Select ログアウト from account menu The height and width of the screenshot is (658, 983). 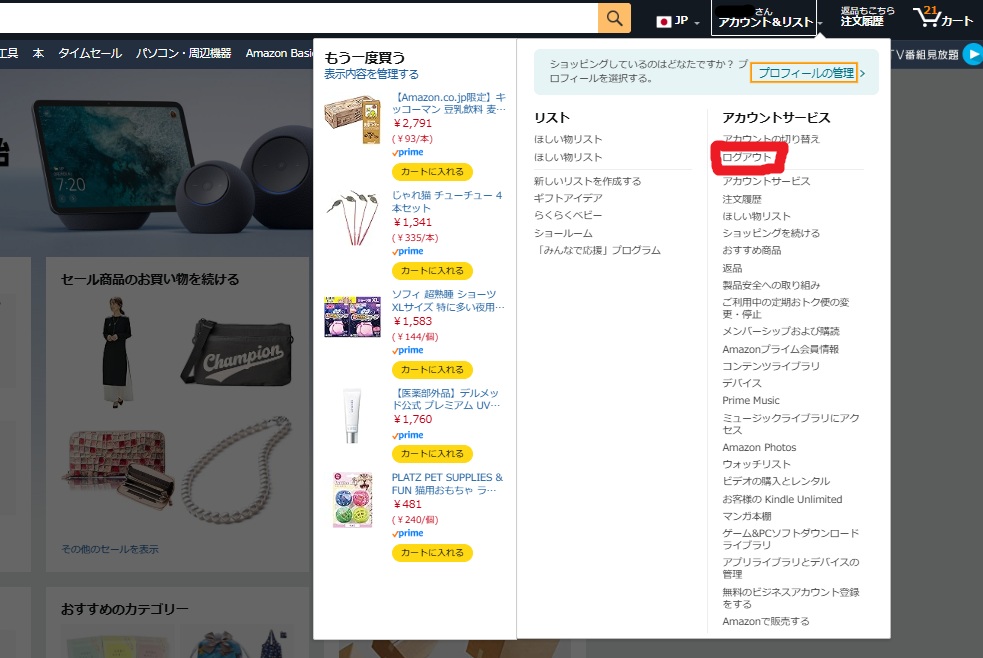point(748,157)
